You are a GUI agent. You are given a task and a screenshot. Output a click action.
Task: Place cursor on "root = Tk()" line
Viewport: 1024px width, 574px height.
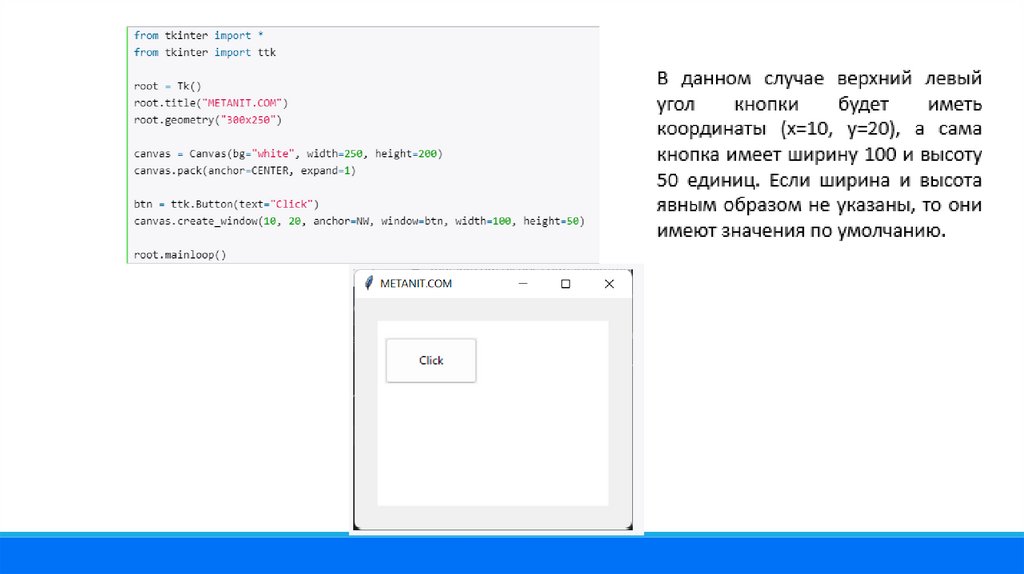point(167,86)
